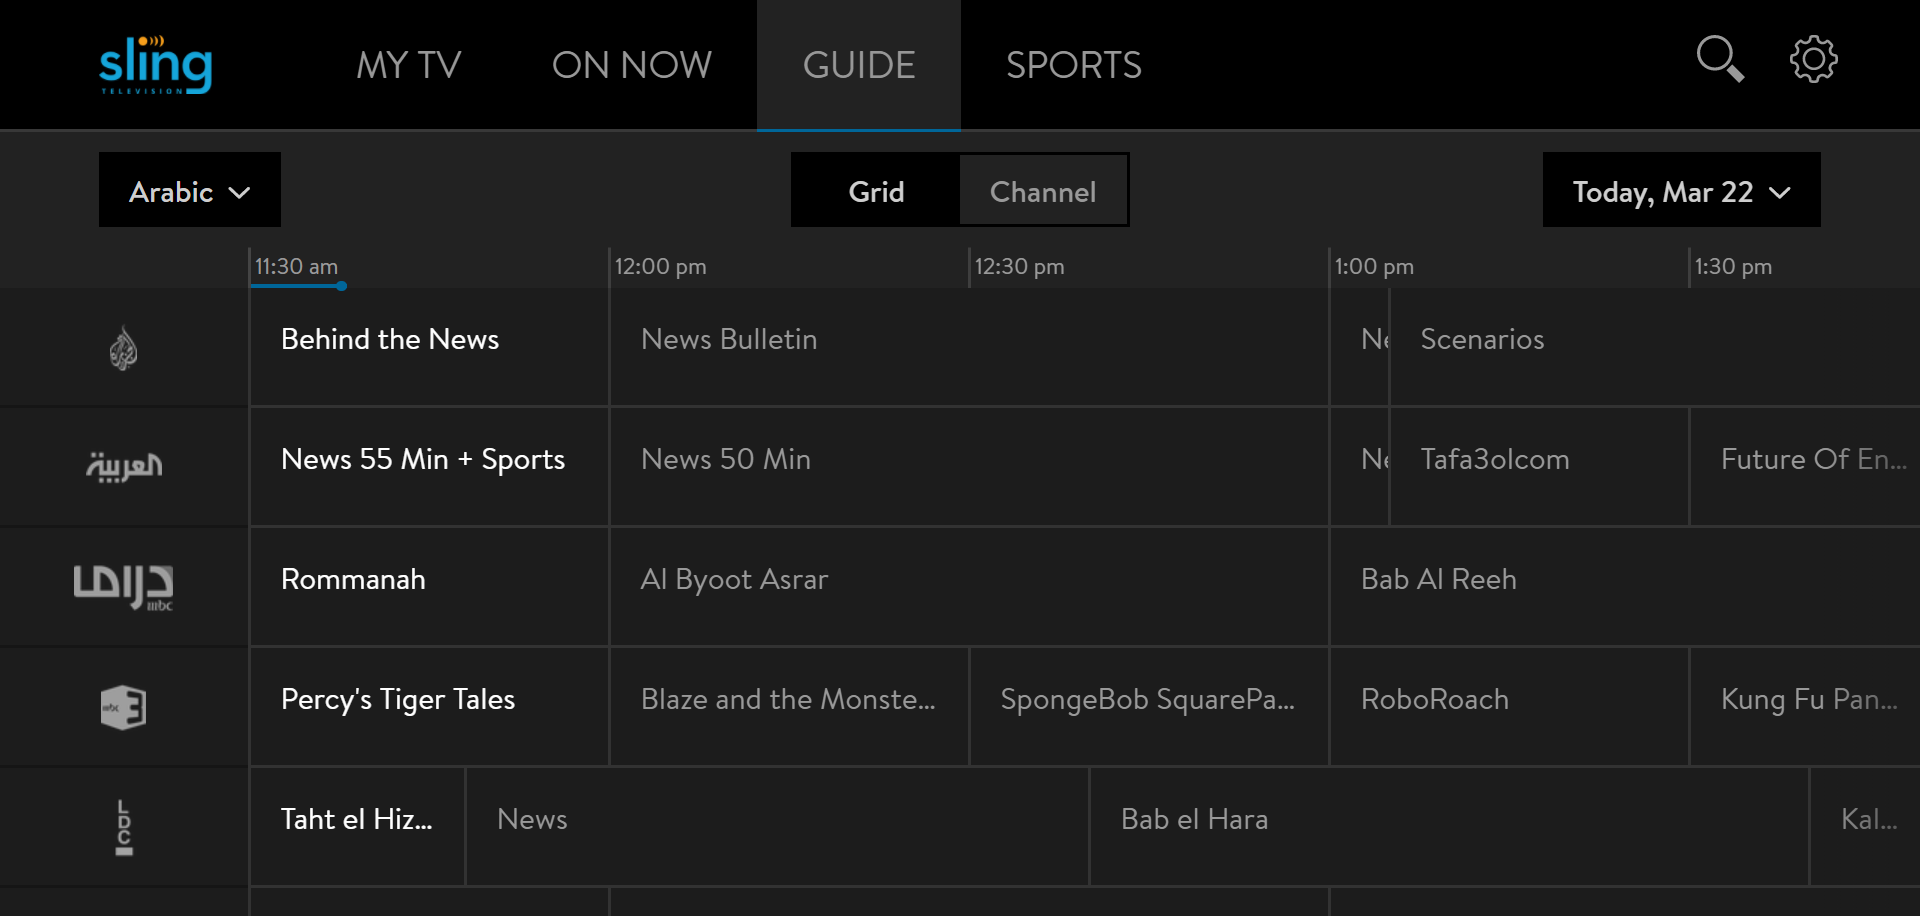
Task: Select the Al Arabiya channel logo
Action: pos(124,466)
